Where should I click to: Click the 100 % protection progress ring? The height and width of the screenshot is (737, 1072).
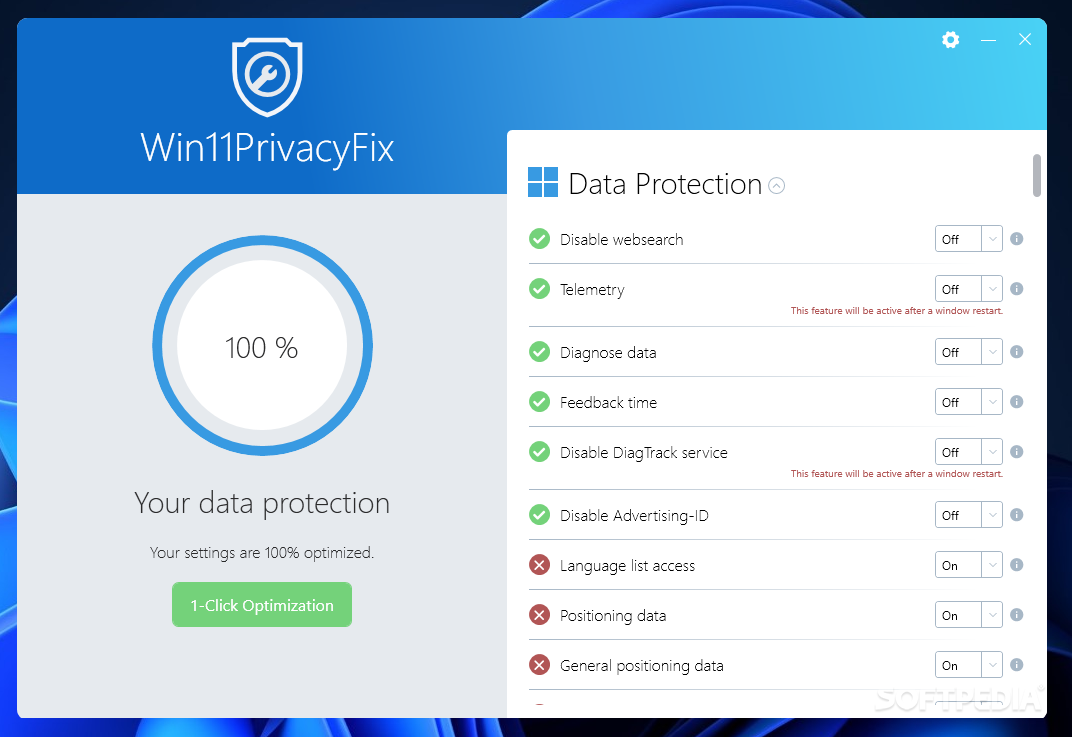click(x=262, y=346)
